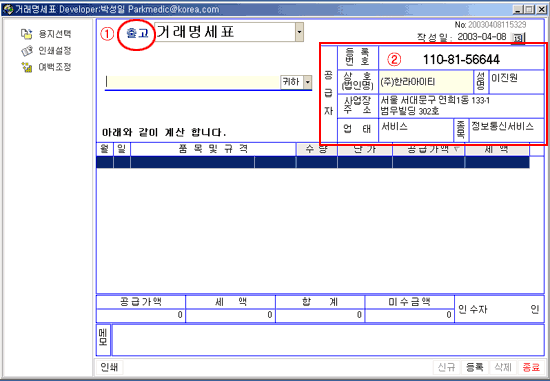Select the 용지선택 label in sidebar
Screen dimensions: 550x381
[55, 34]
